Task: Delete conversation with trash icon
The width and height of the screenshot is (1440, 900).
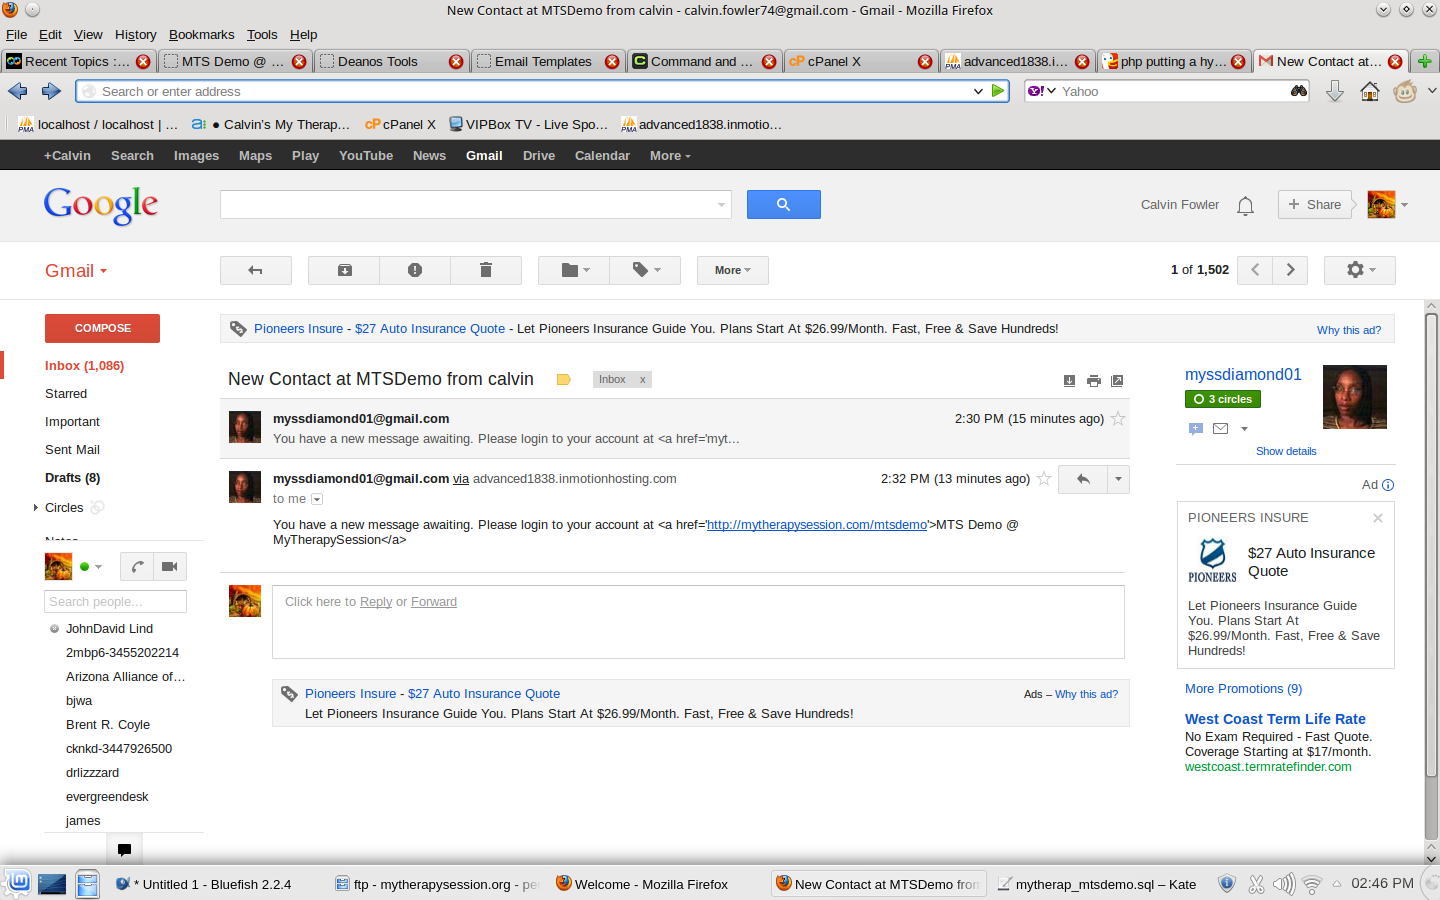Action: (486, 270)
